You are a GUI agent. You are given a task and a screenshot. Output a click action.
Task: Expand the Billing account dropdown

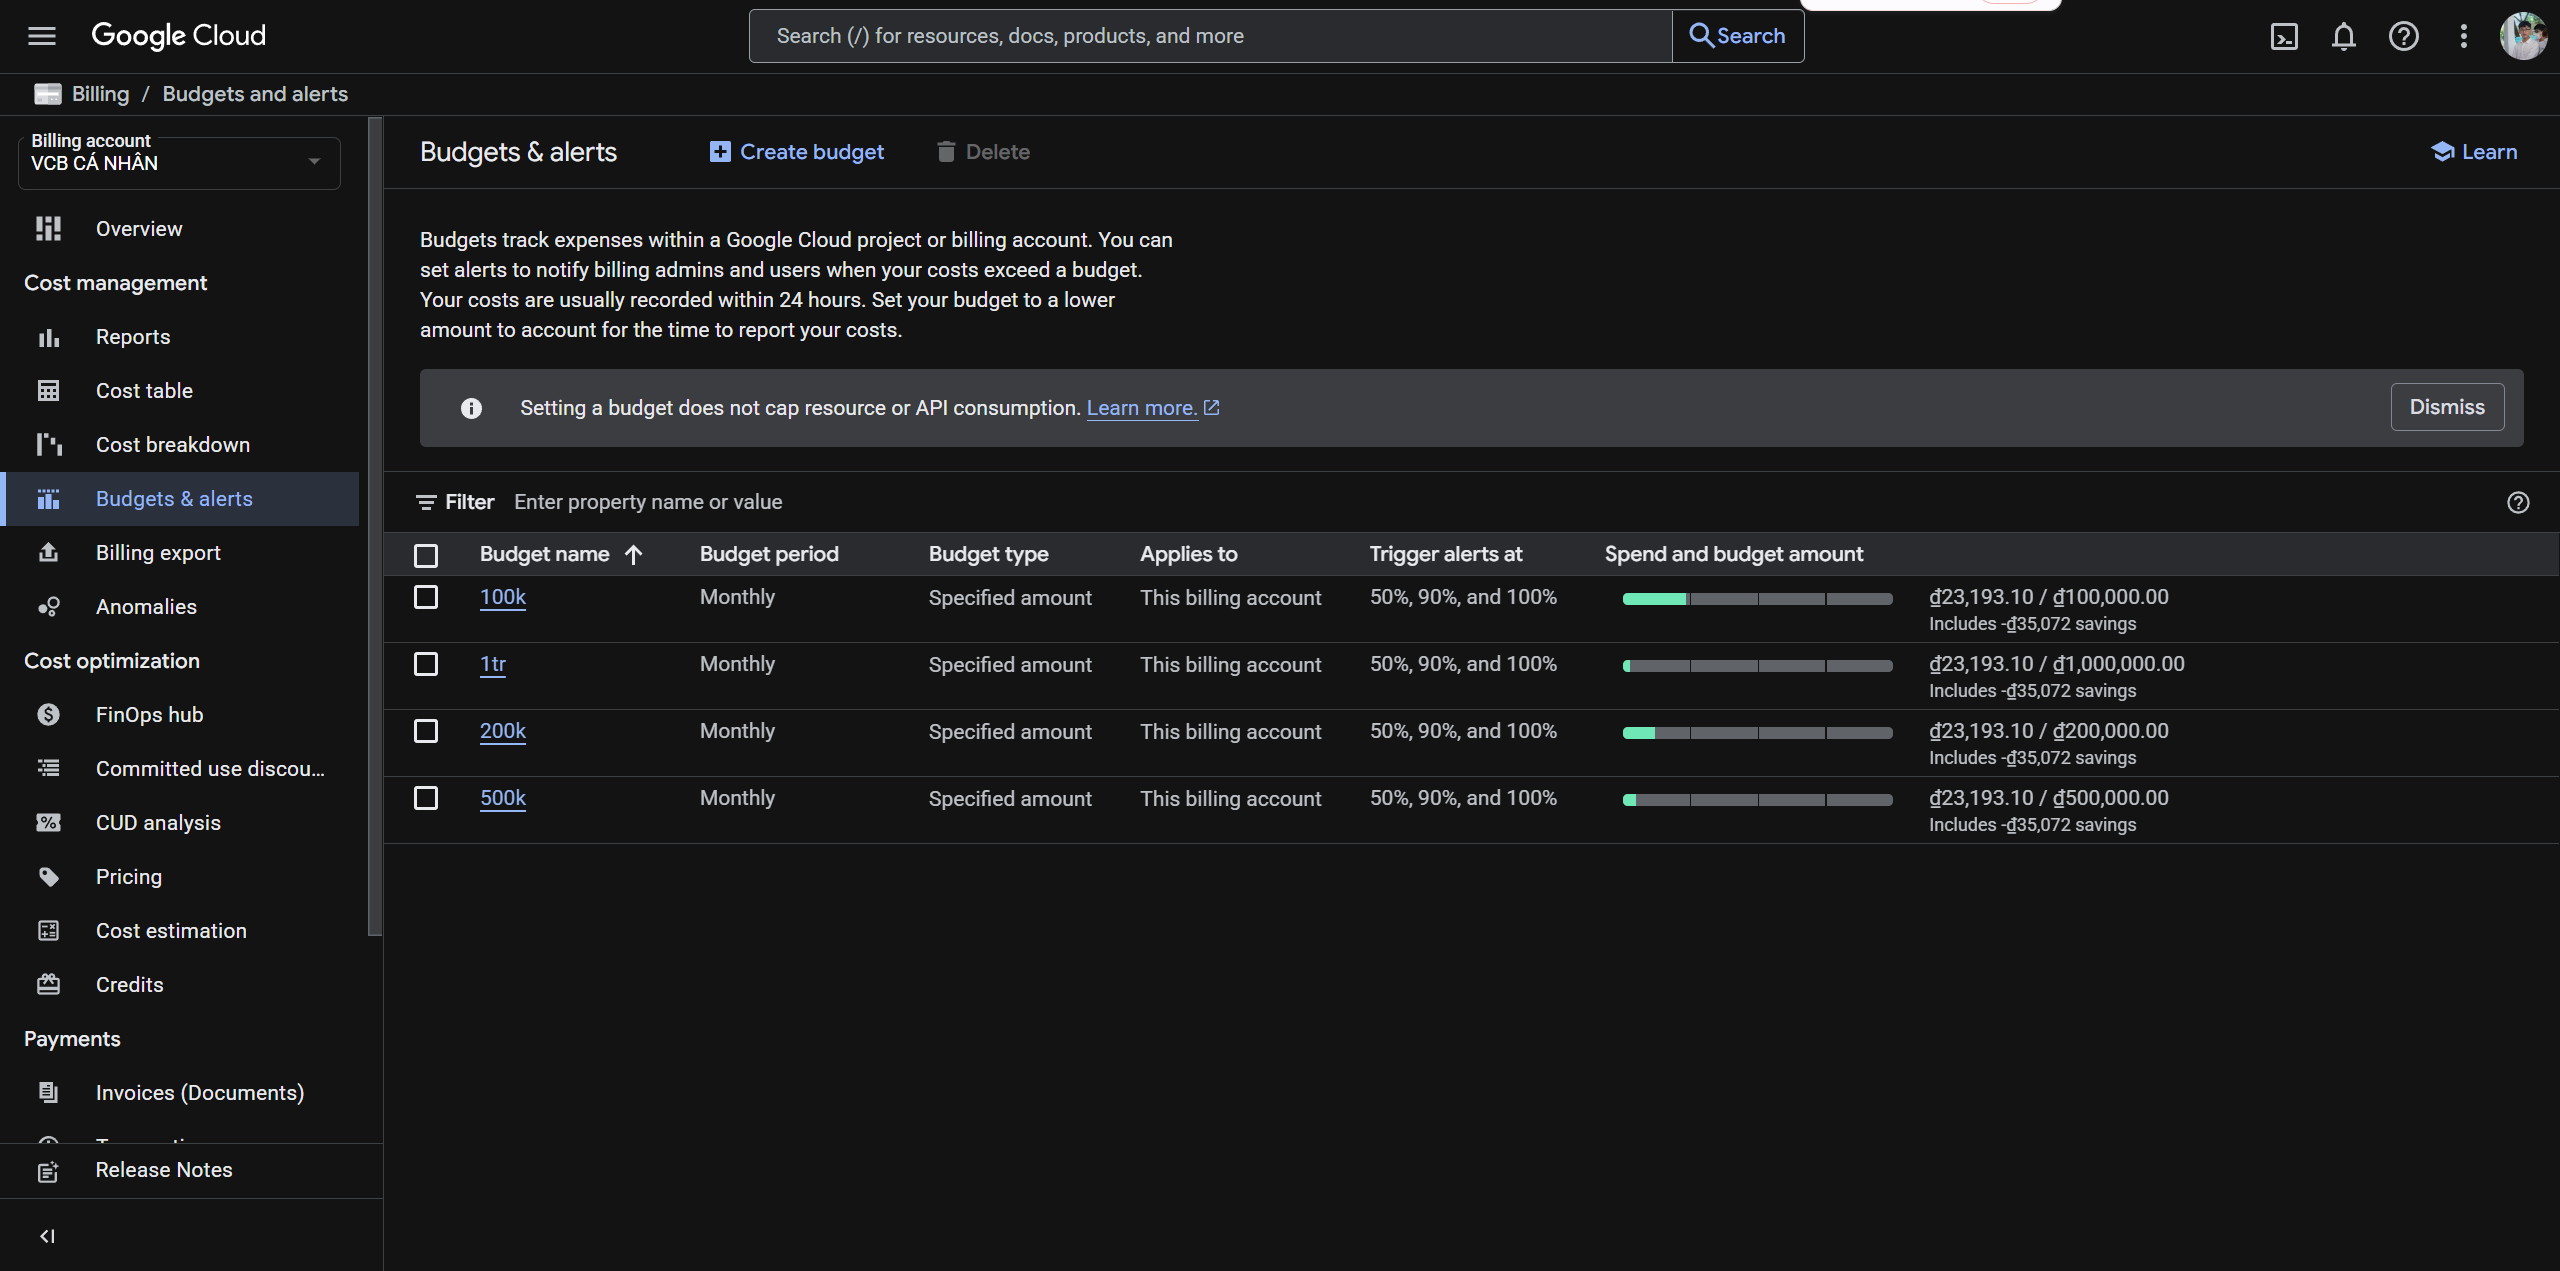[x=314, y=162]
